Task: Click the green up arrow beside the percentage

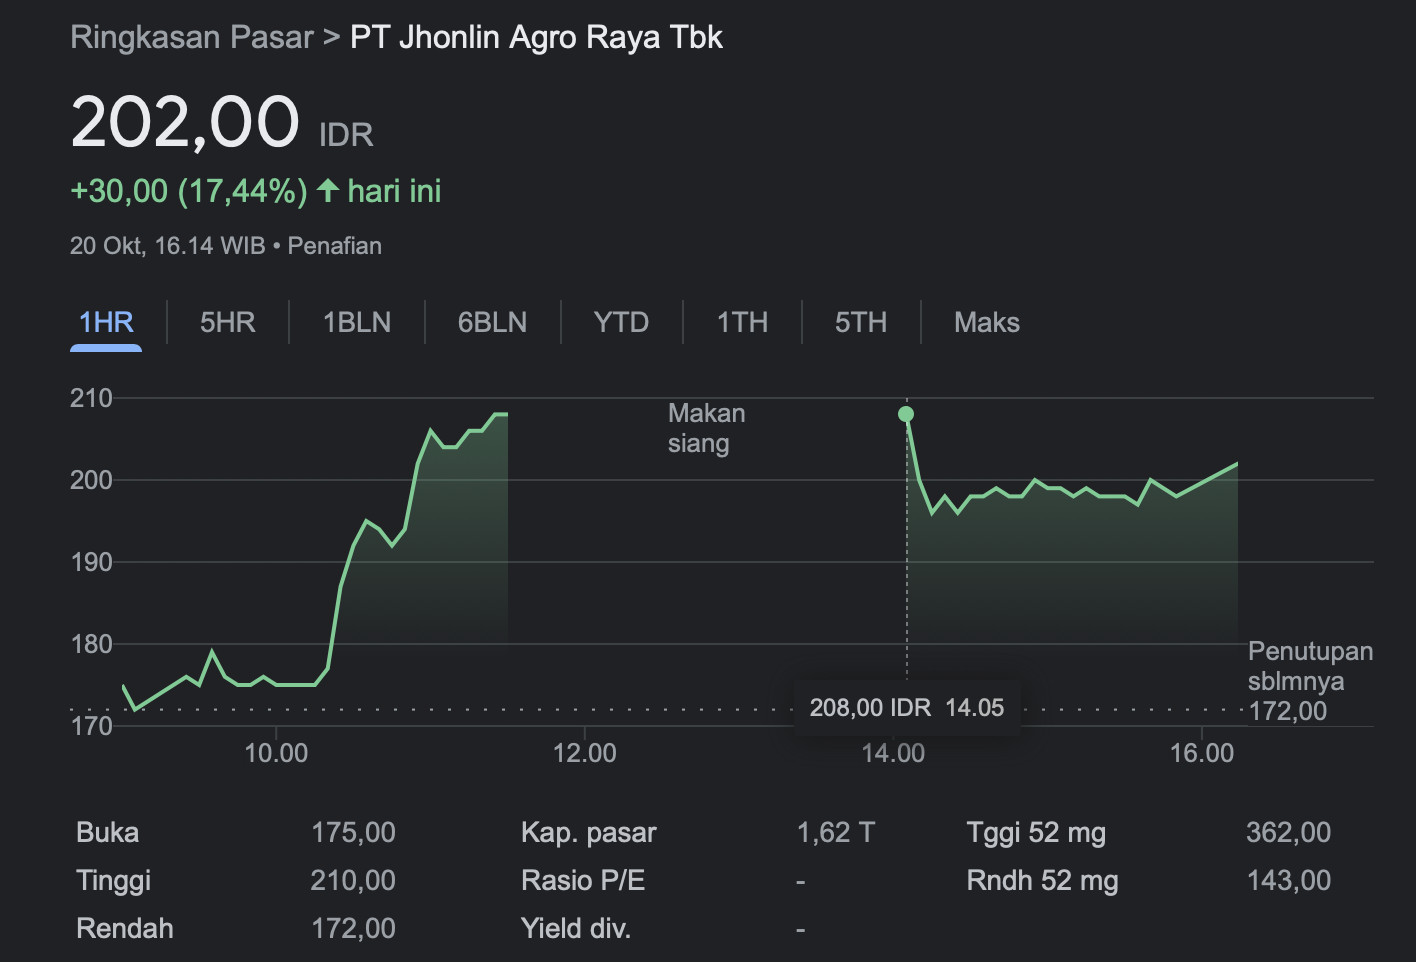Action: 328,191
